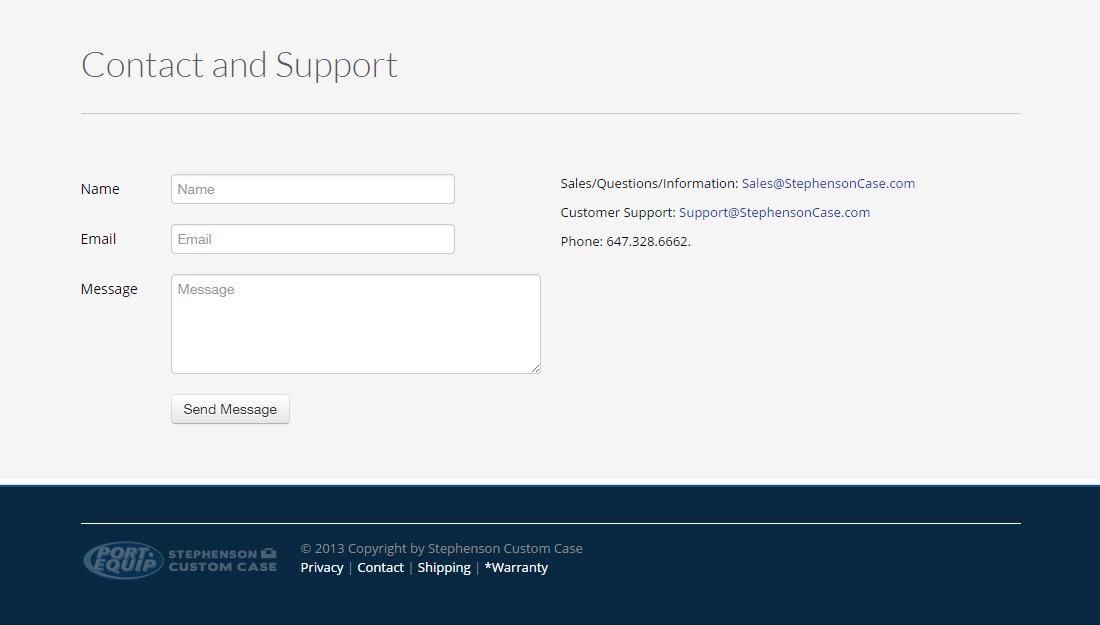
Task: Click the Email field label
Action: pyautogui.click(x=98, y=239)
